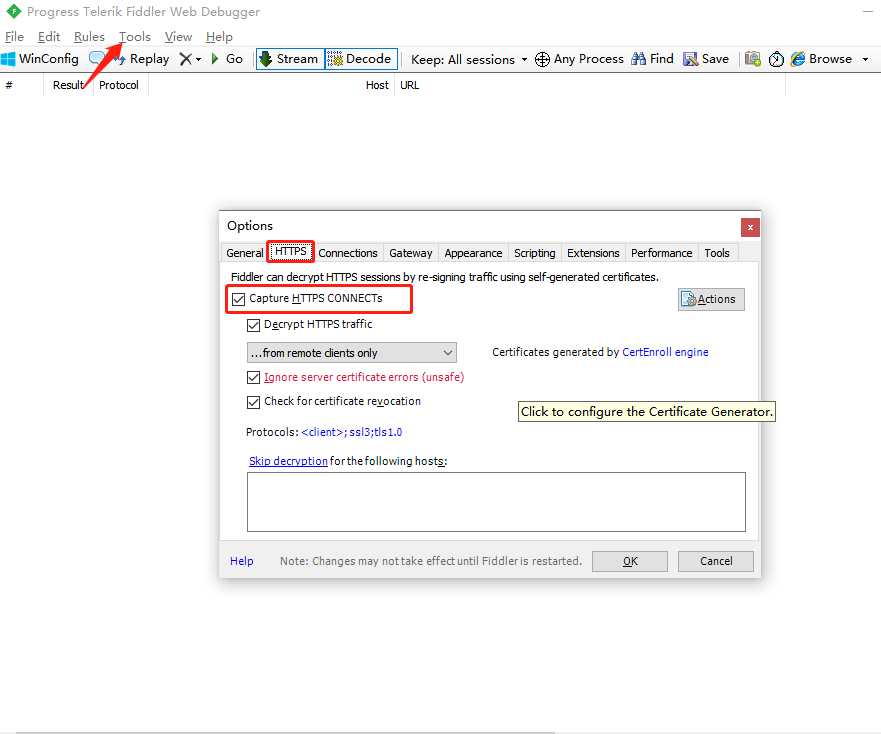Uncheck Capture HTTPS CONNECTs
This screenshot has height=734, width=881.
pyautogui.click(x=239, y=299)
